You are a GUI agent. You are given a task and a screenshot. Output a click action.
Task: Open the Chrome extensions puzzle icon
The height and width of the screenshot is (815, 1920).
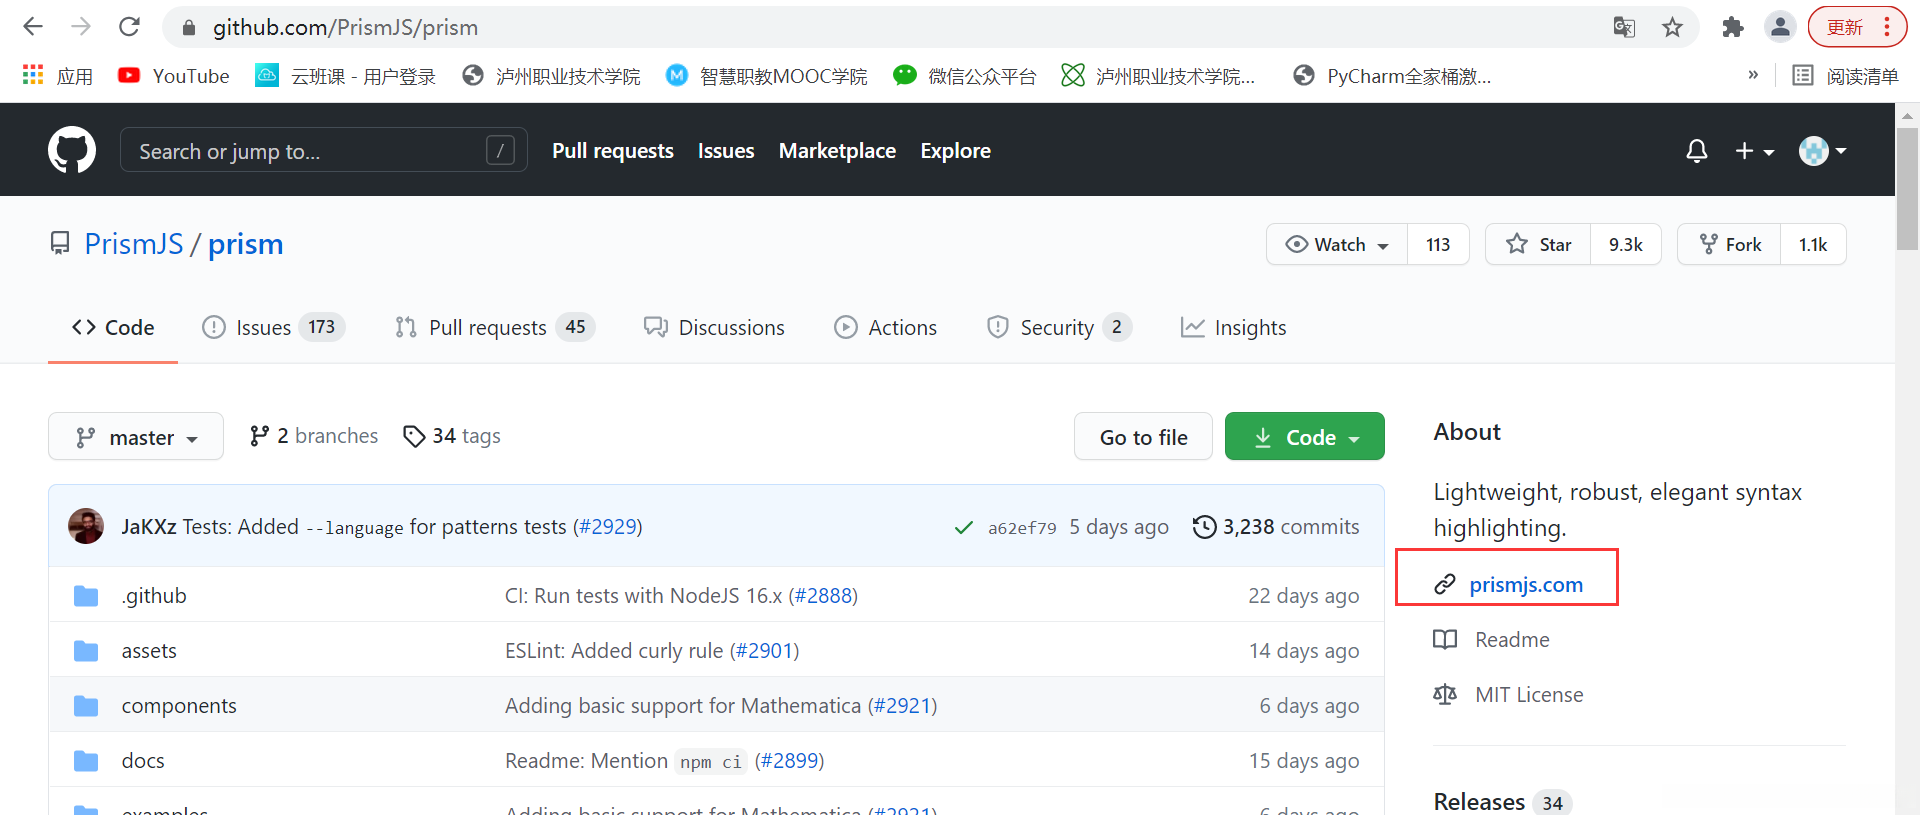[x=1732, y=27]
